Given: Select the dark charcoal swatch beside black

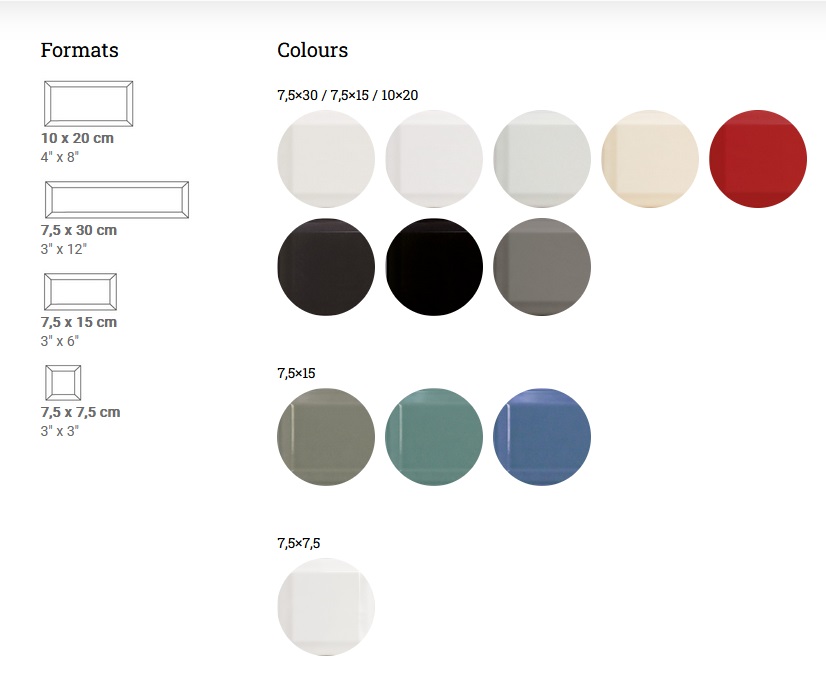Looking at the screenshot, I should (326, 267).
